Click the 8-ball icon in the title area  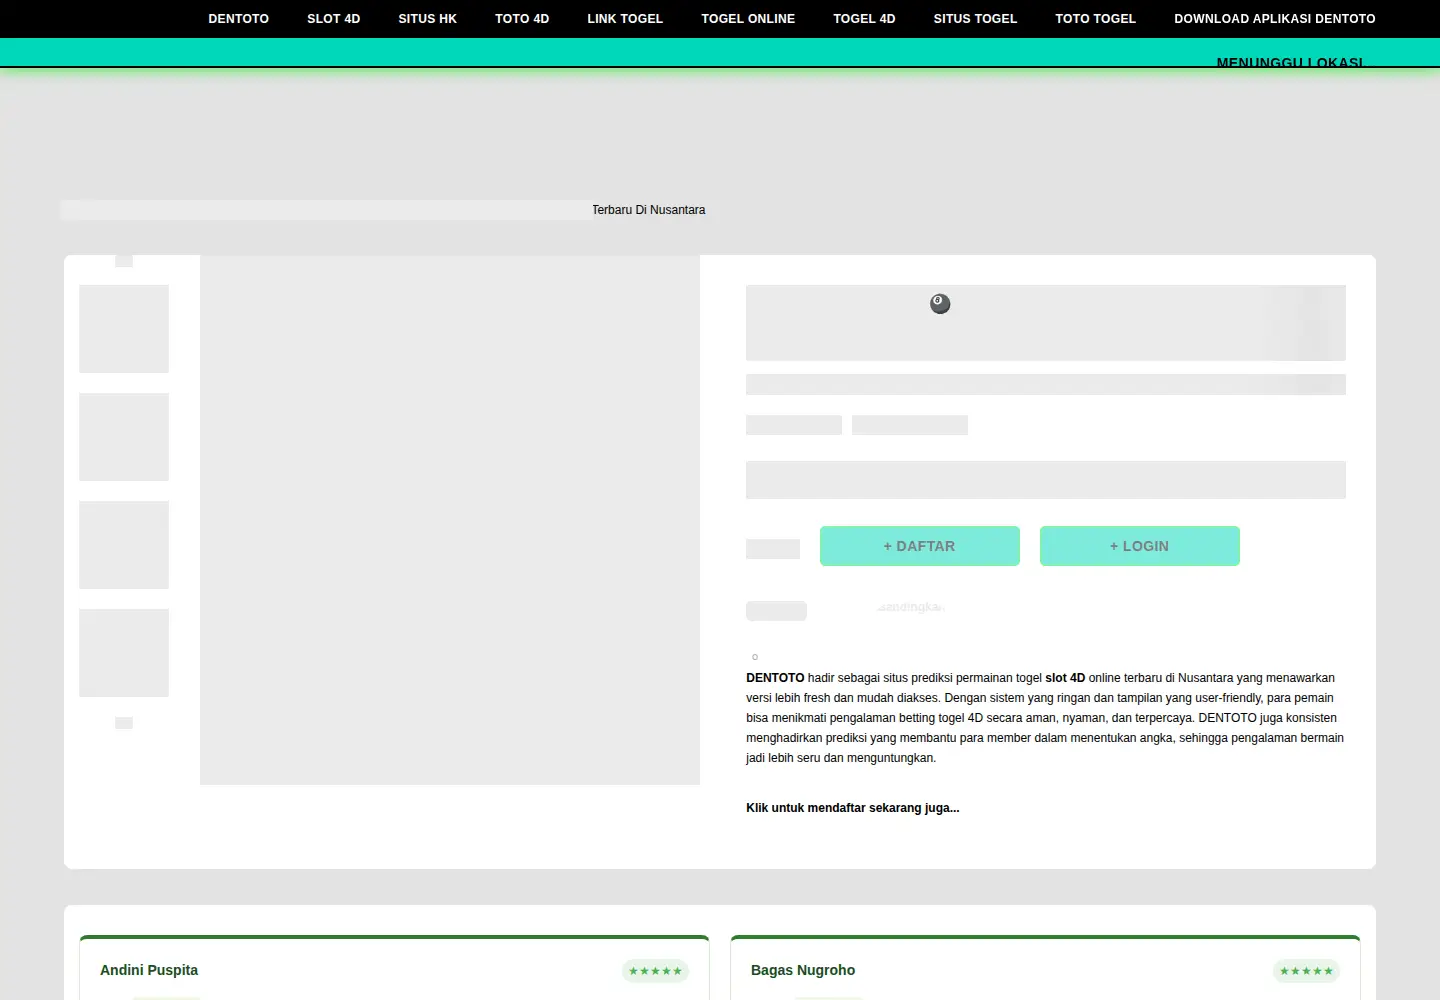click(x=940, y=303)
